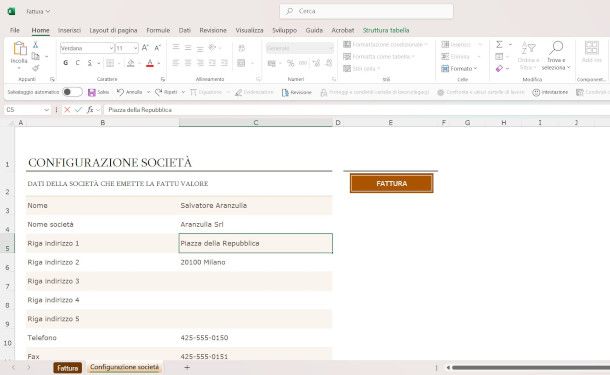Click the Cut scissors icon
Image resolution: width=610 pixels, height=375 pixels.
(35, 45)
